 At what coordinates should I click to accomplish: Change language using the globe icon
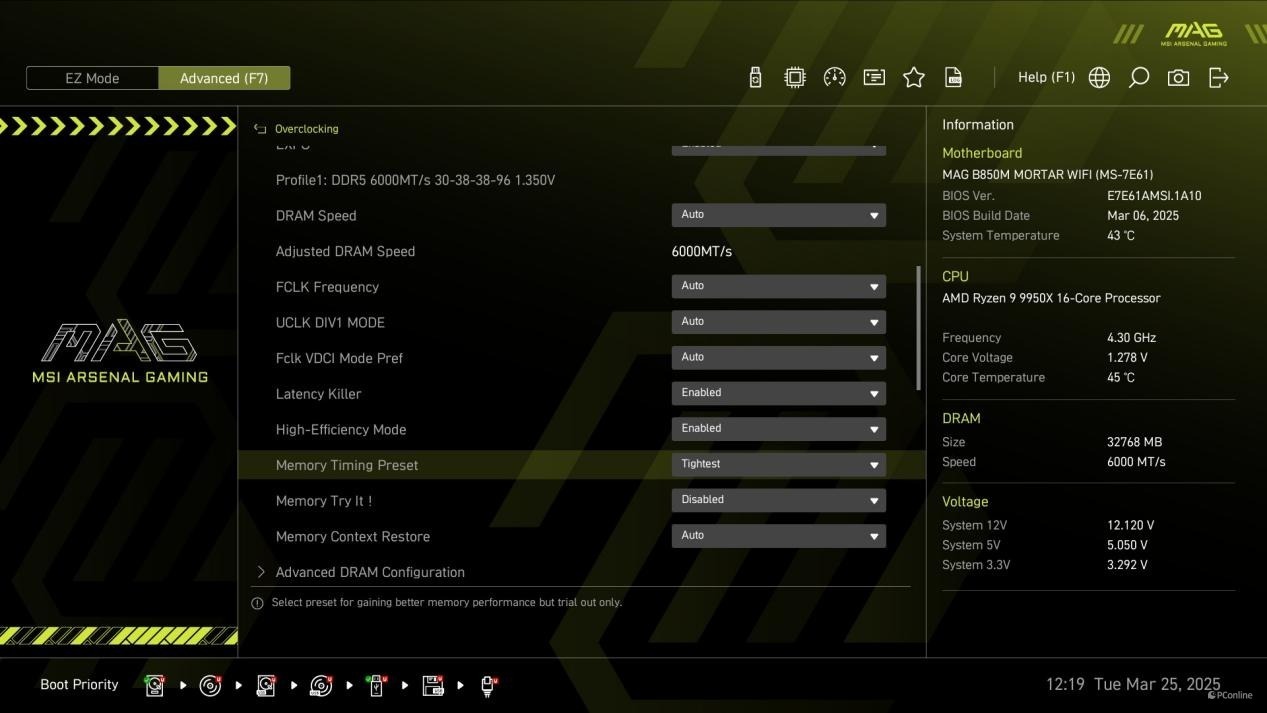point(1099,78)
